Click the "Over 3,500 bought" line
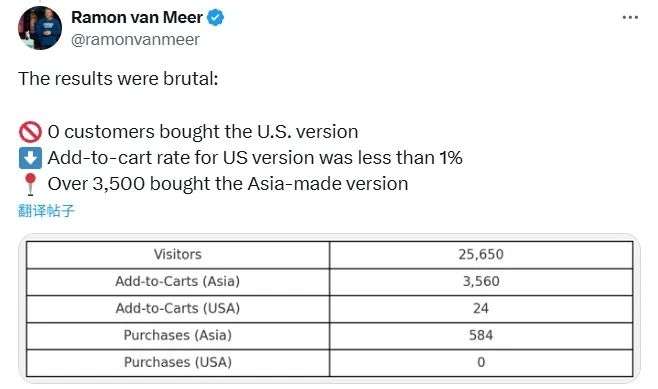Viewport: 658px width, 389px height. coord(228,184)
